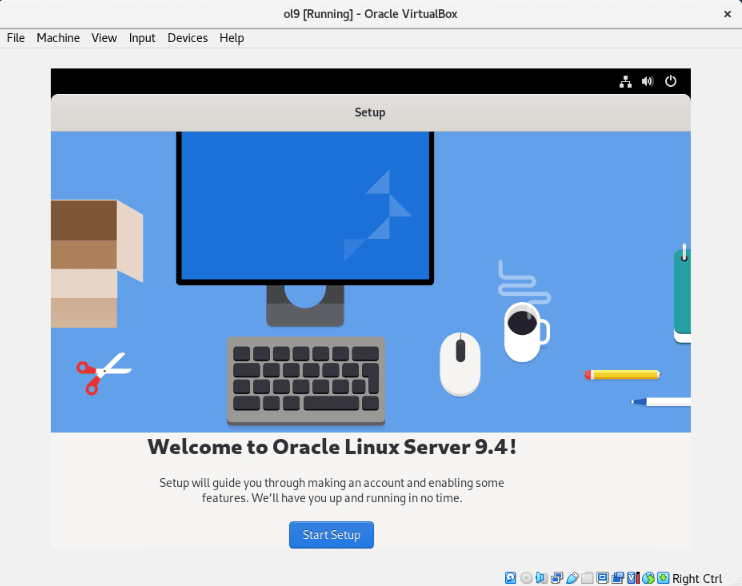The height and width of the screenshot is (586, 742).
Task: Click the guest volume speaker icon
Action: click(648, 81)
